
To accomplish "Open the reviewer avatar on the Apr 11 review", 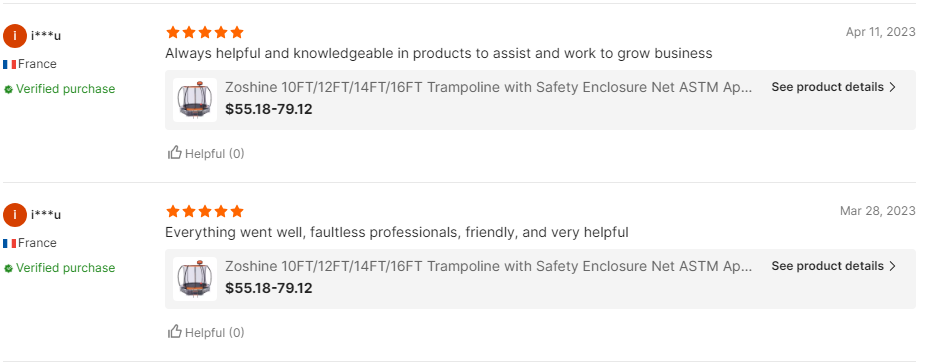I will click(15, 36).
